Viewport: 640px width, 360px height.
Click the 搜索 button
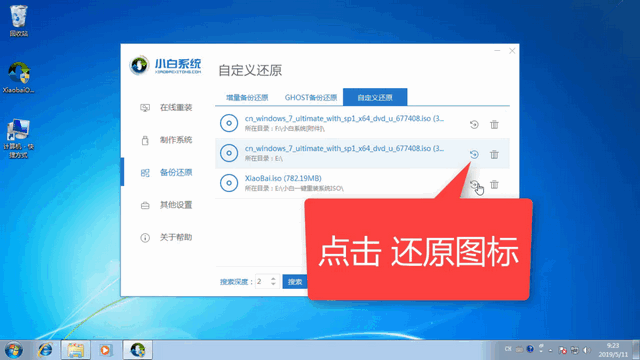pos(295,282)
